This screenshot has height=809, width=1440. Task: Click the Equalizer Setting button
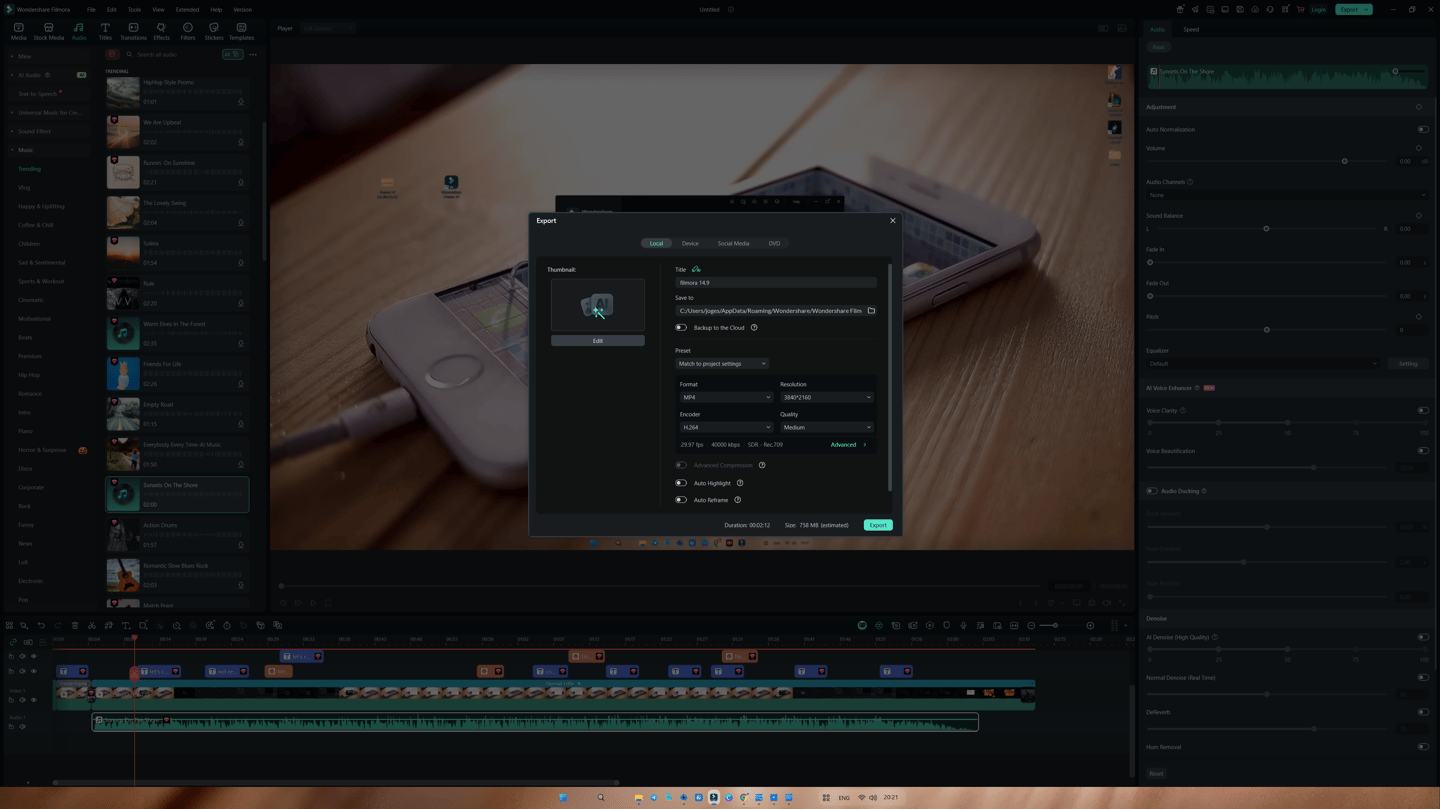(1408, 364)
